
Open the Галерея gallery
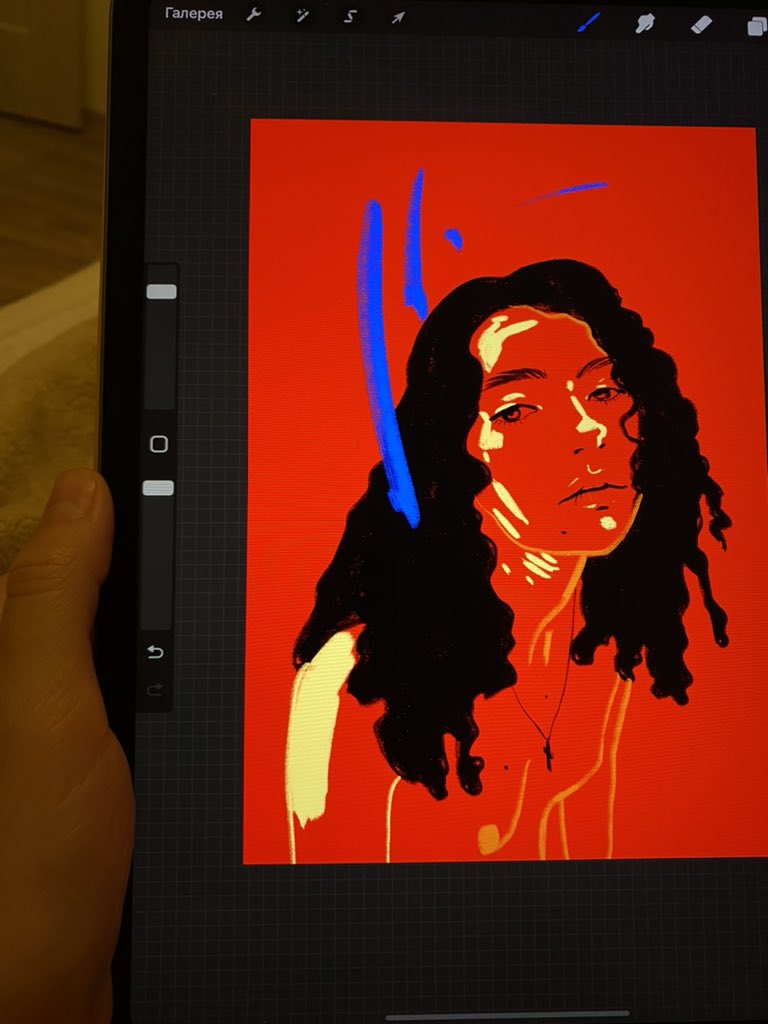(x=193, y=13)
